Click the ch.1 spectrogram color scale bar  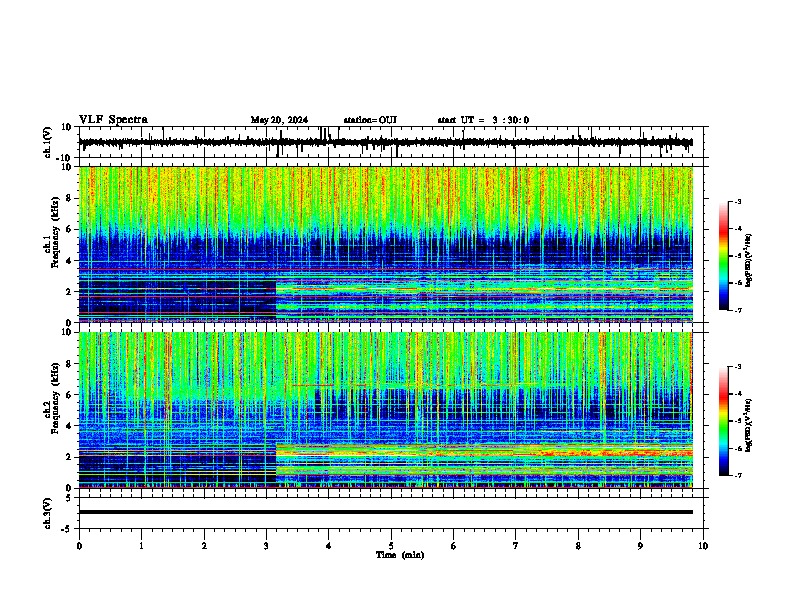tap(723, 256)
